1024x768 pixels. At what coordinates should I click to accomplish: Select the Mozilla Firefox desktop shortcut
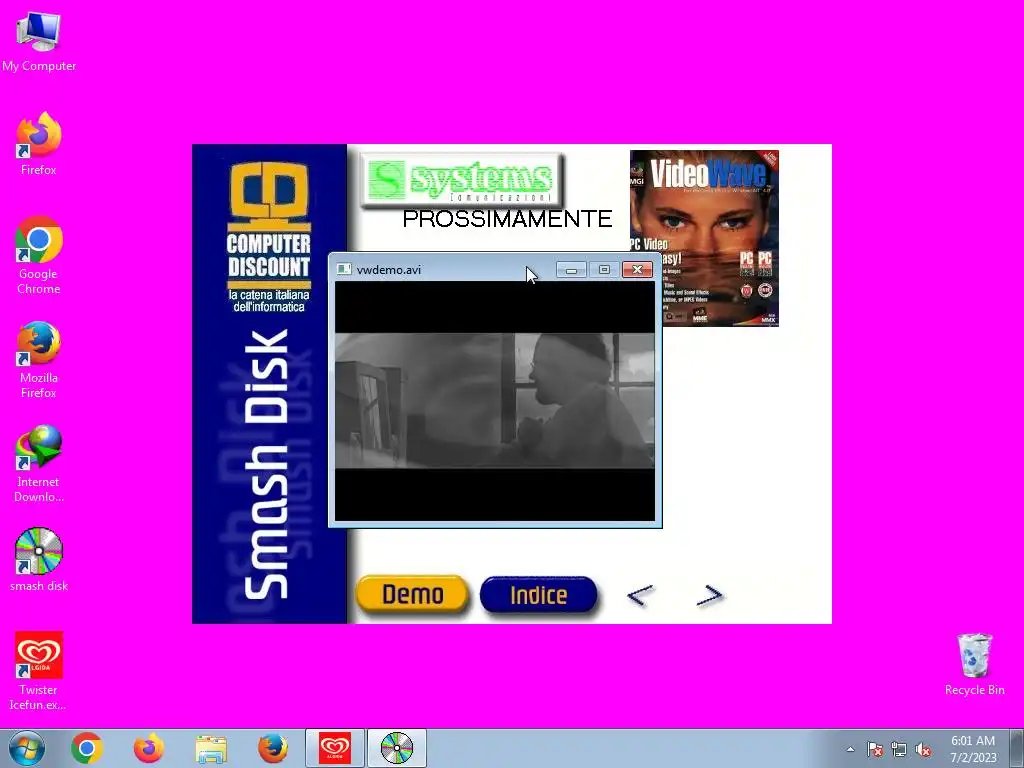point(39,359)
